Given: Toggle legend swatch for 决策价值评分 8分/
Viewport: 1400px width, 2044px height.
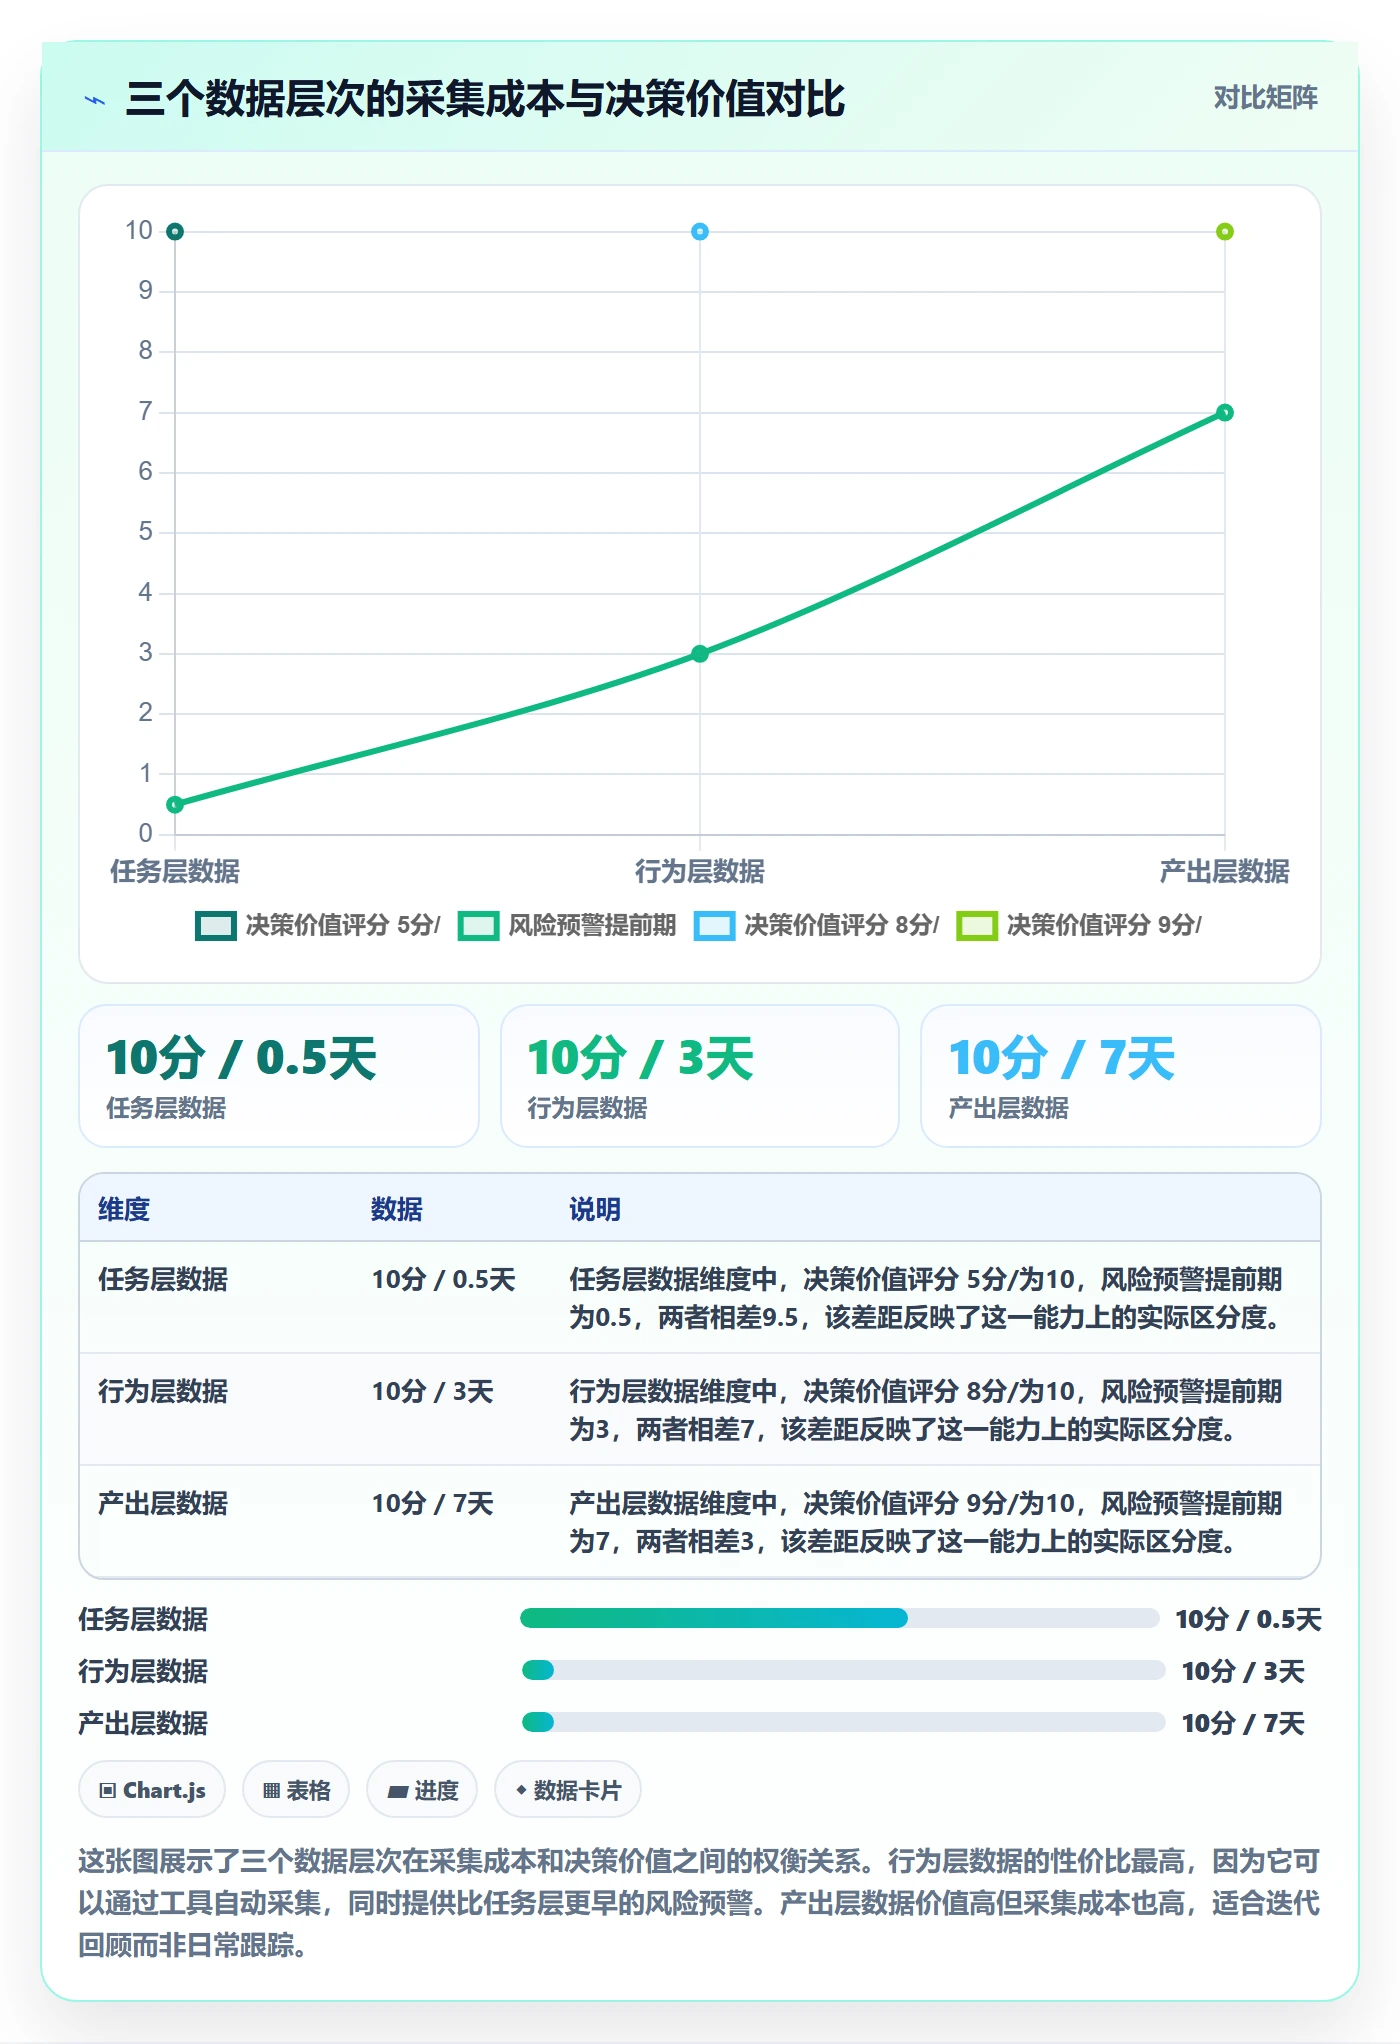Looking at the screenshot, I should click(x=714, y=926).
